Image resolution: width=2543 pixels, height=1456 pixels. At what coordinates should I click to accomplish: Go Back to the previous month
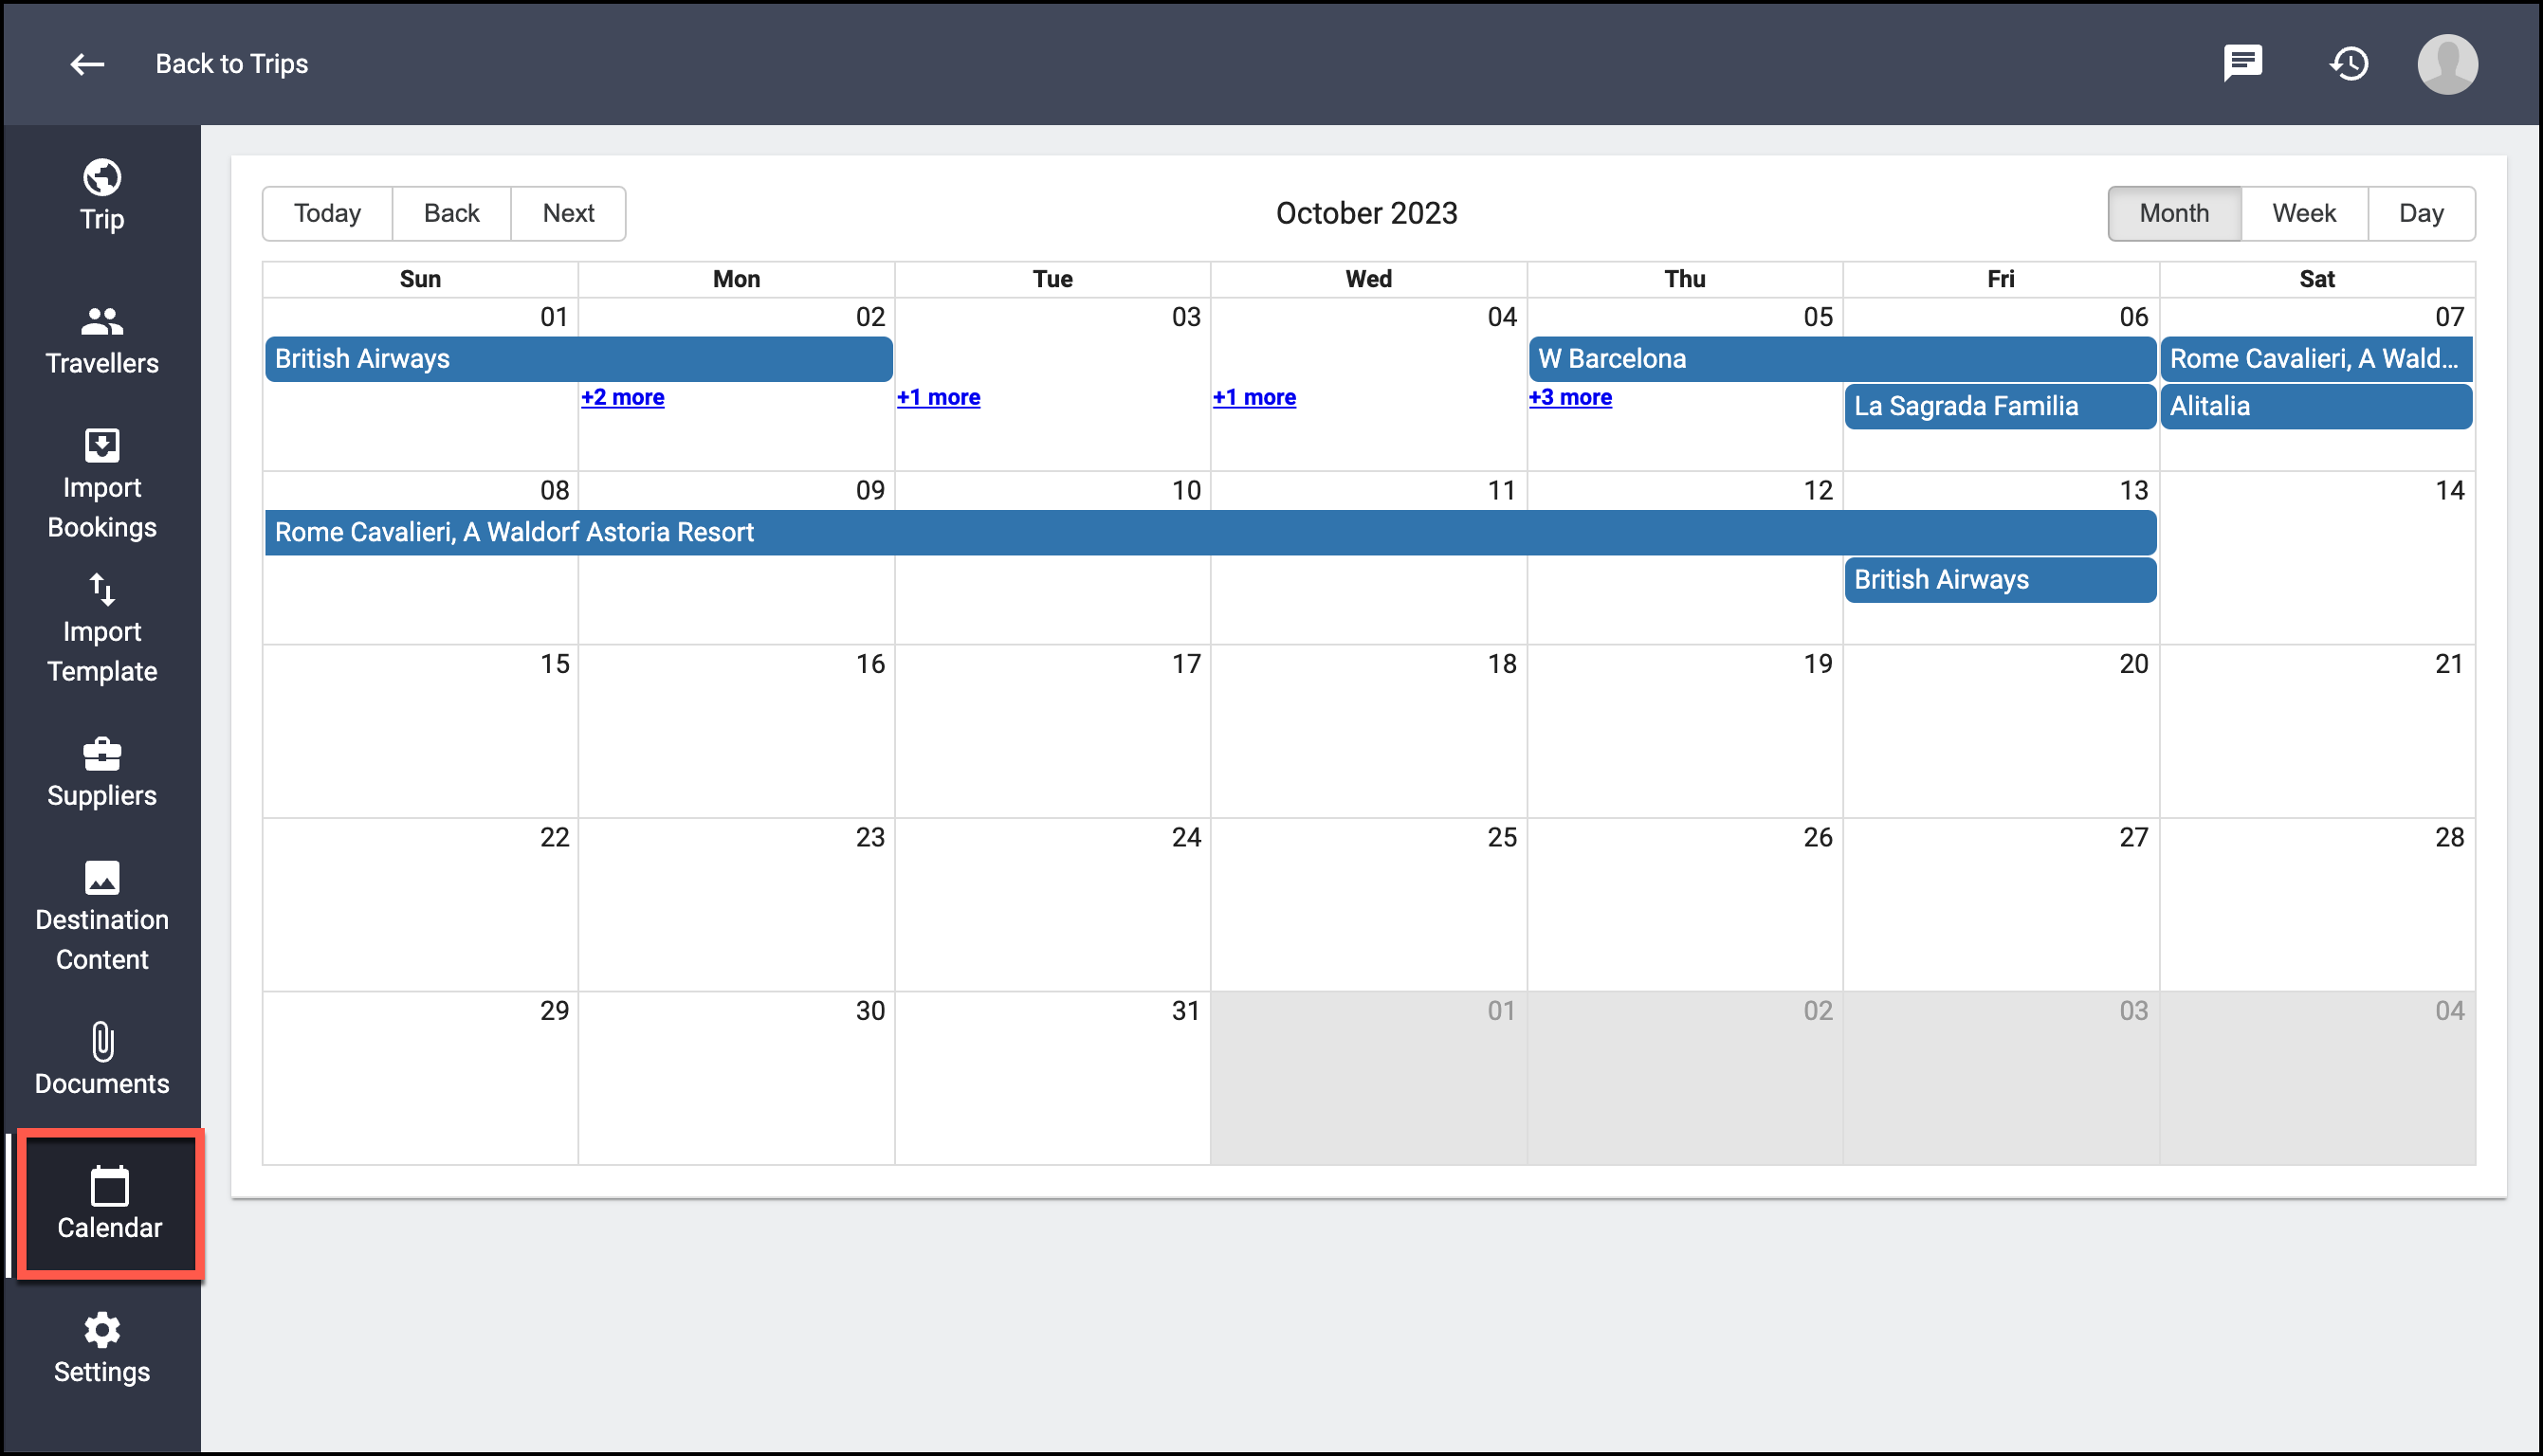pyautogui.click(x=452, y=213)
